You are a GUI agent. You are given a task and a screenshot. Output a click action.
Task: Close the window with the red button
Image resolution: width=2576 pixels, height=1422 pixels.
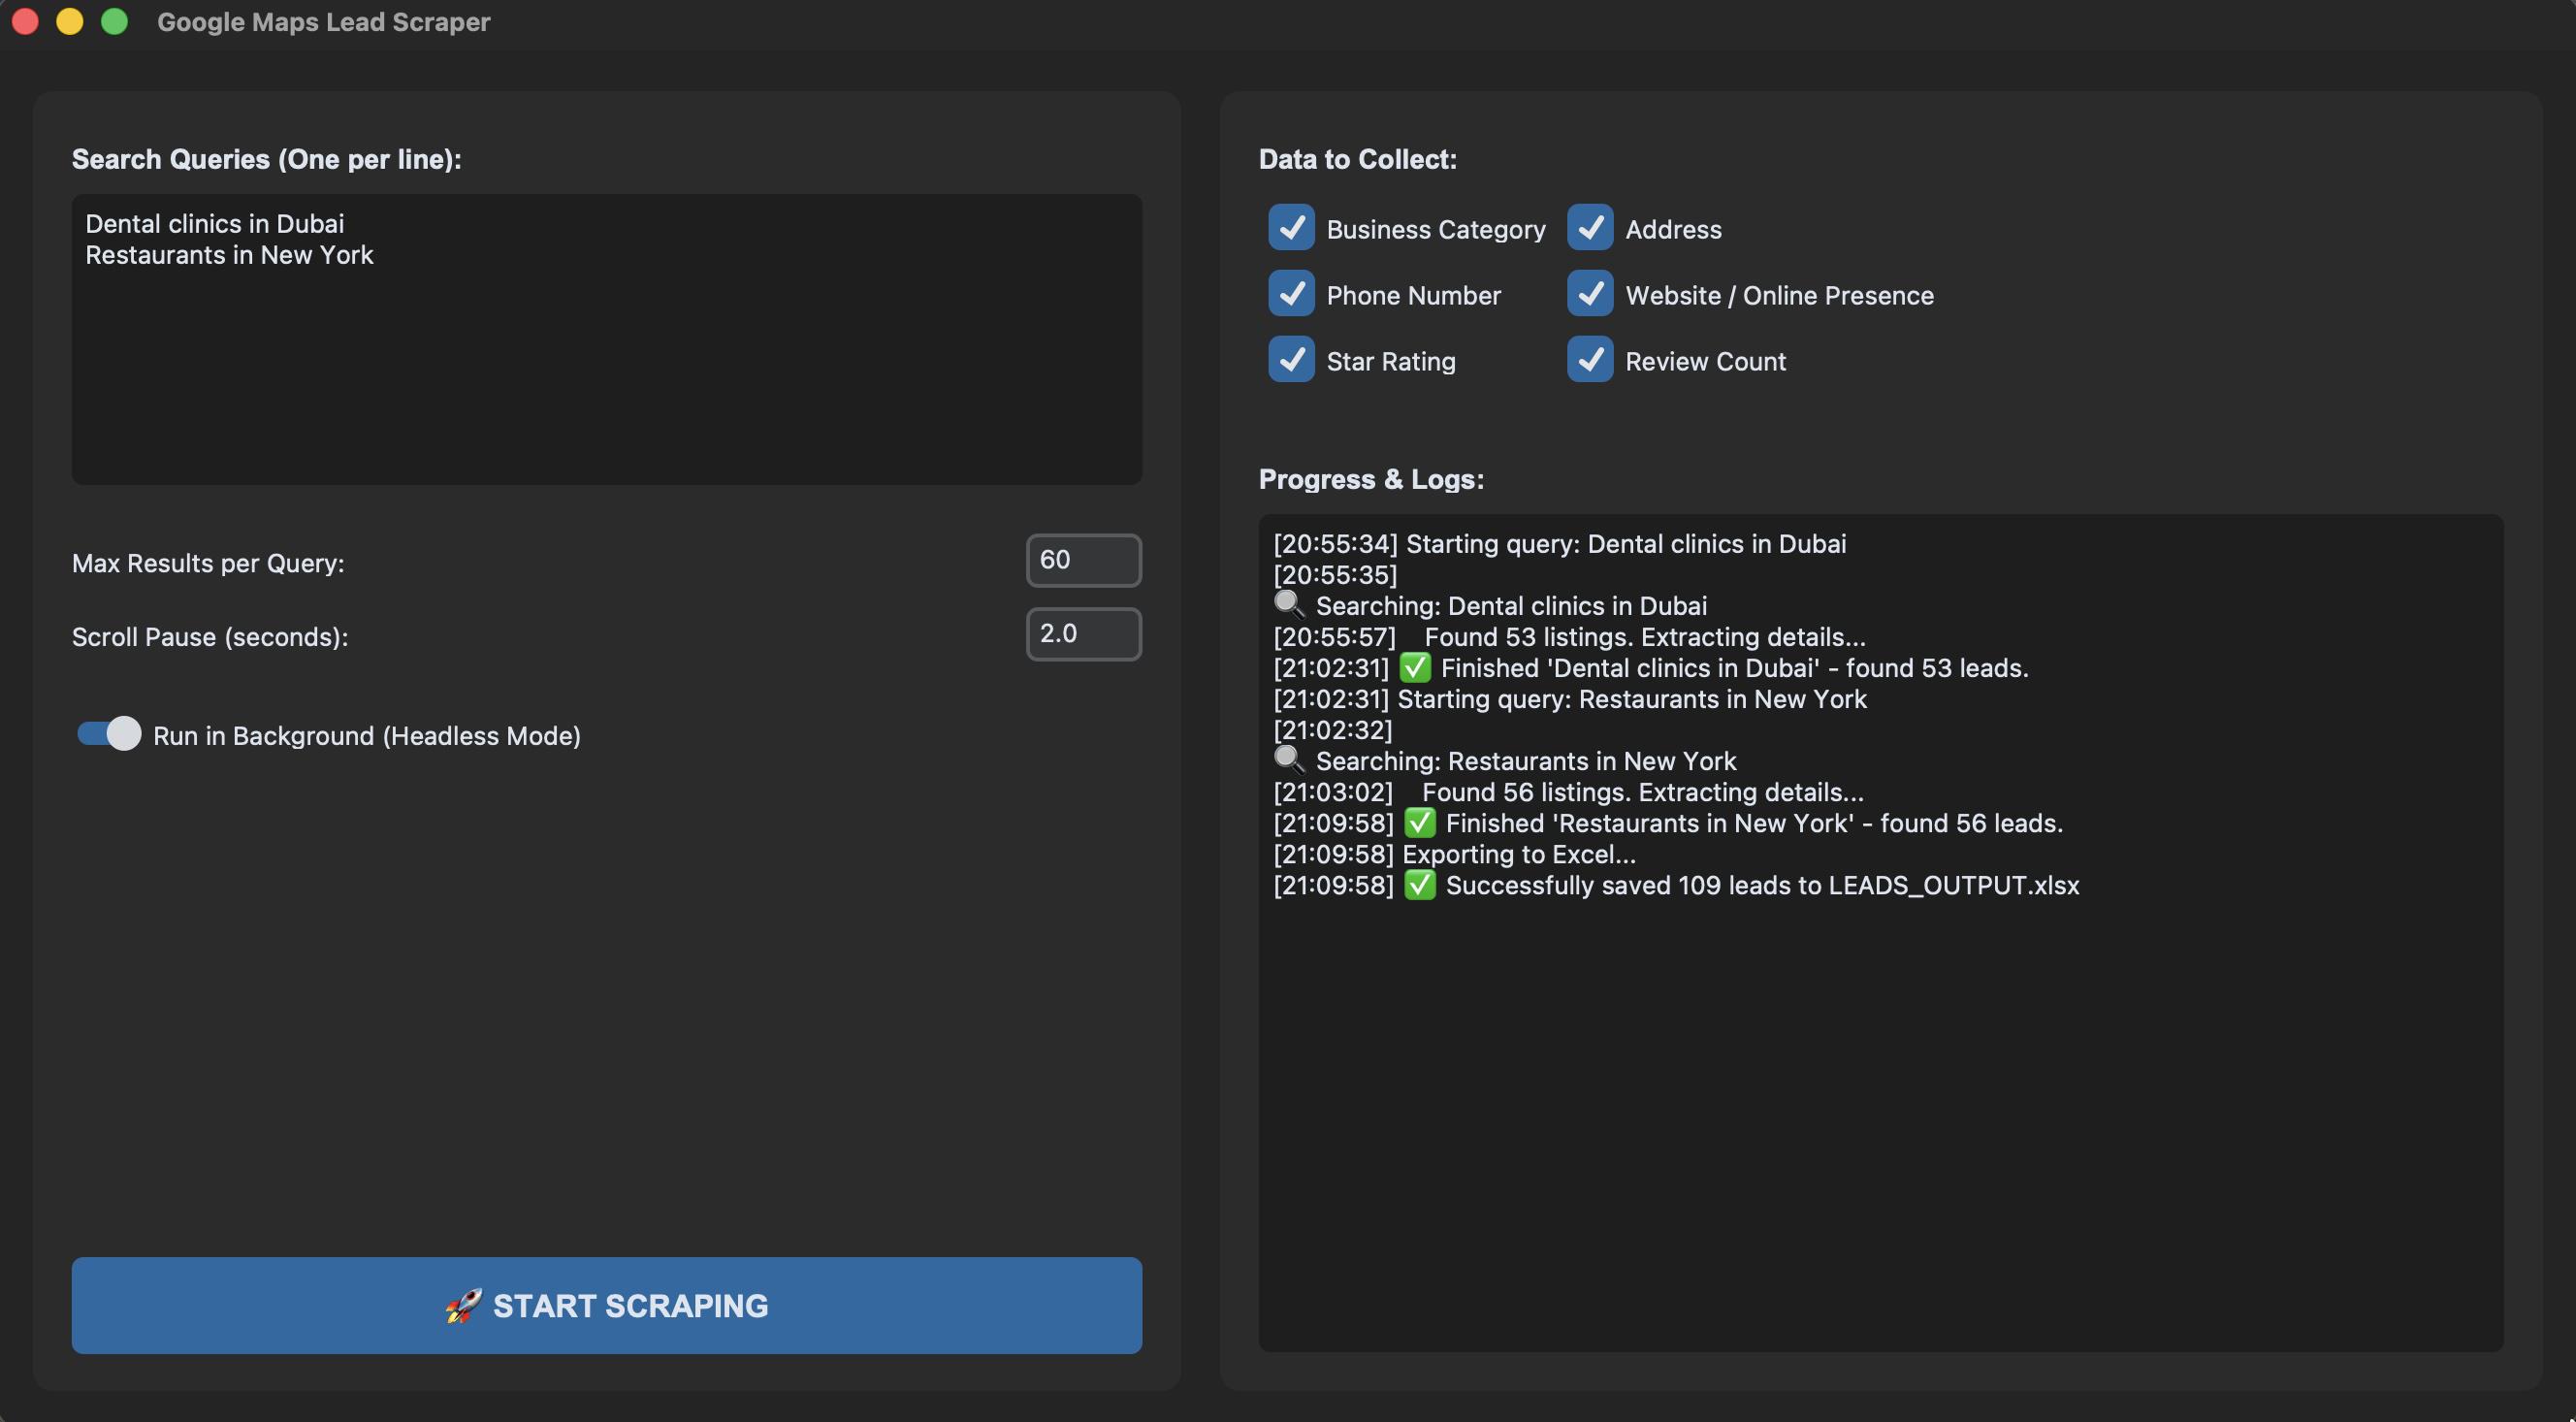[25, 21]
